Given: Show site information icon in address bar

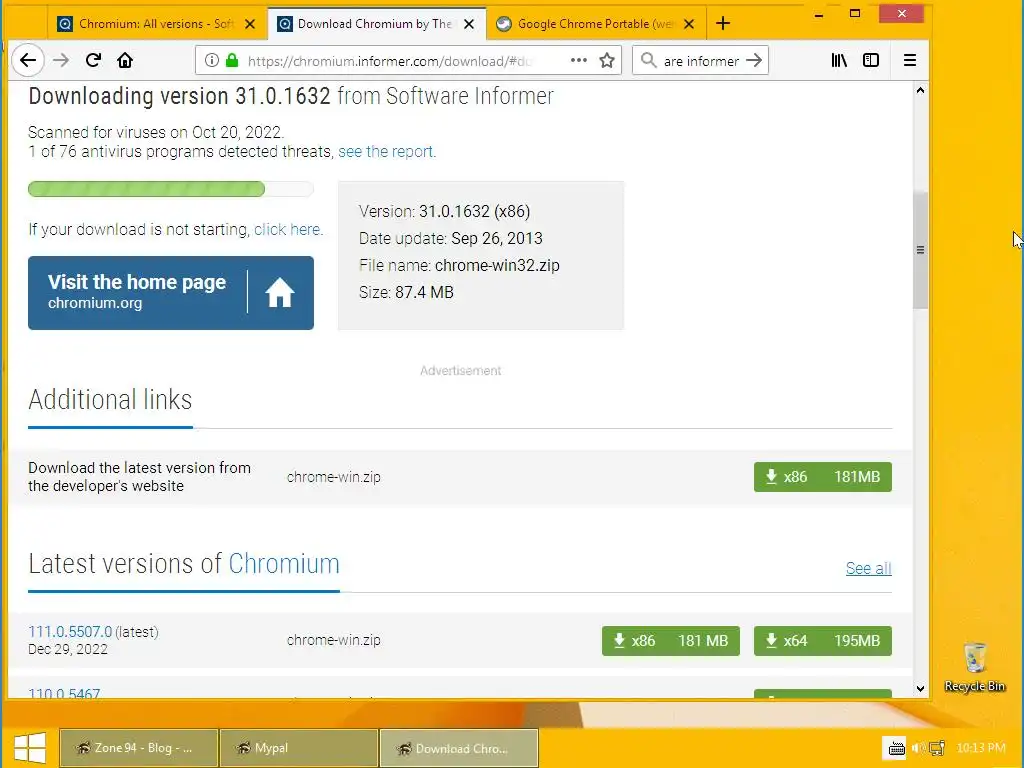Looking at the screenshot, I should 211,61.
